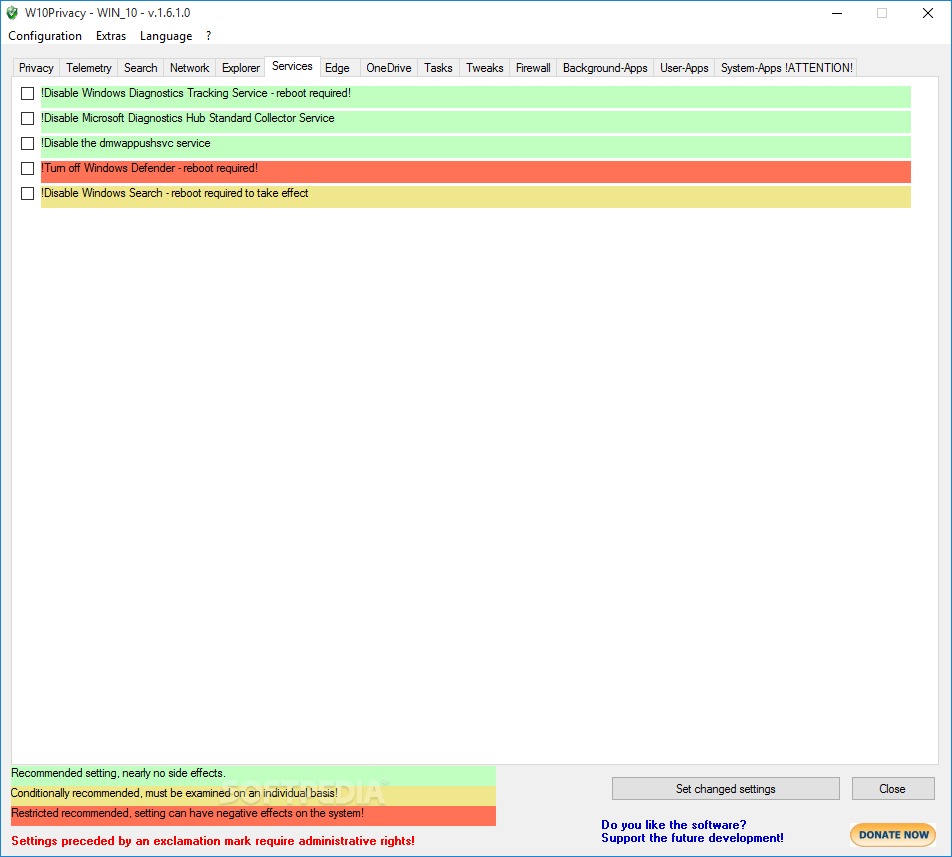The height and width of the screenshot is (857, 952).
Task: Open the question mark help menu
Action: click(x=208, y=36)
